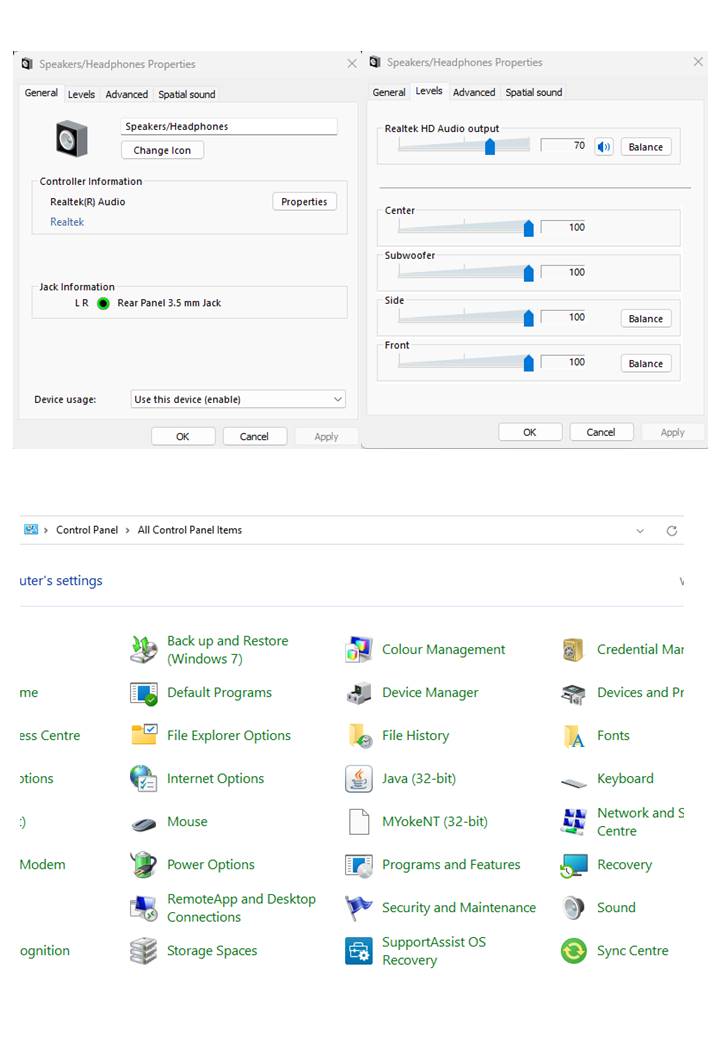Open the Java (32-bit) icon
The height and width of the screenshot is (1040, 720).
[x=359, y=779]
